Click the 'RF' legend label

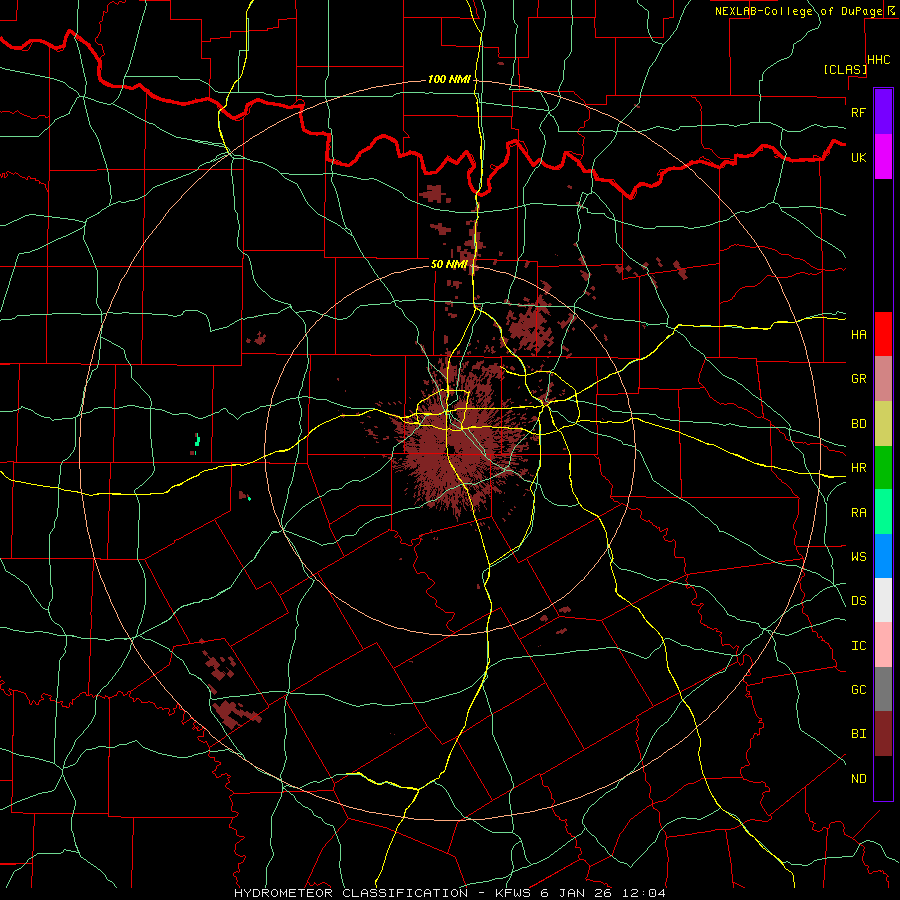coord(858,112)
